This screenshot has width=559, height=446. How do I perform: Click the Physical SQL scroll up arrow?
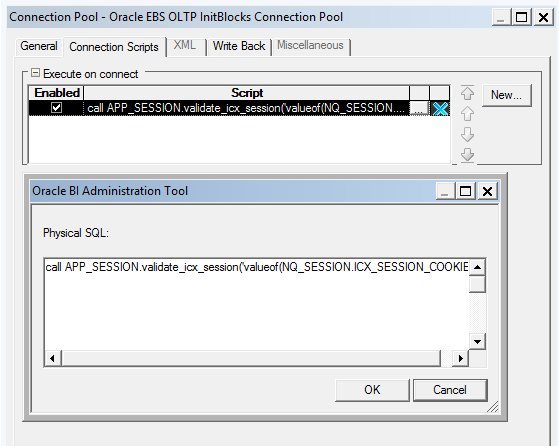pyautogui.click(x=477, y=267)
